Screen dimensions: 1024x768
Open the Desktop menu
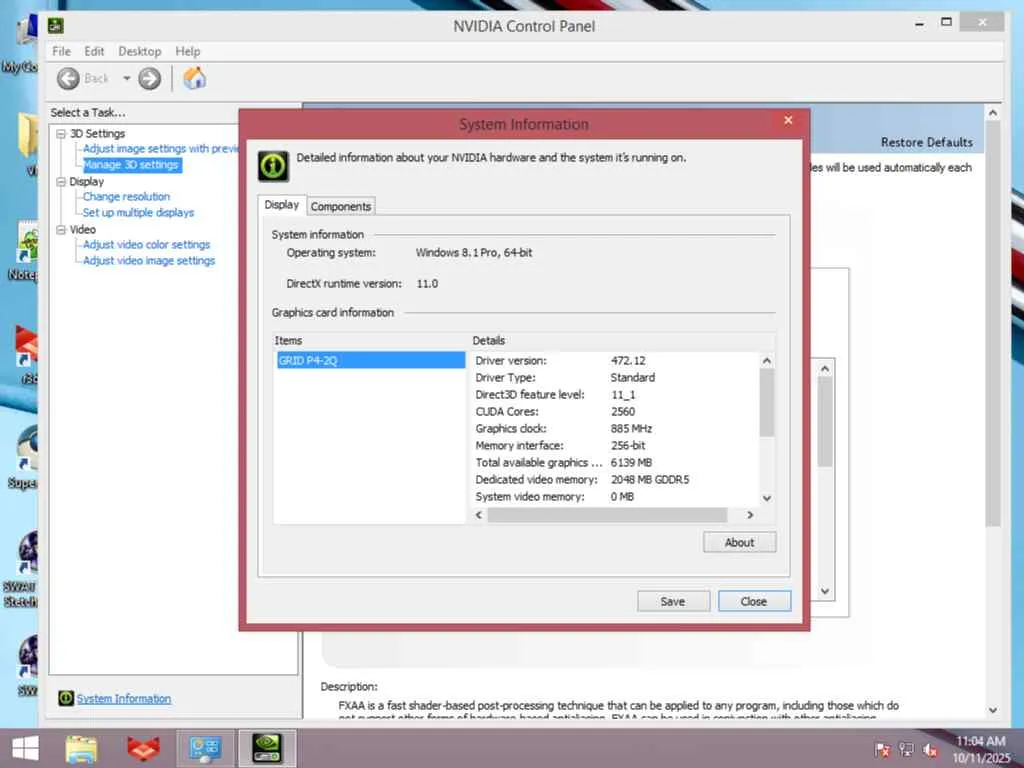[140, 51]
